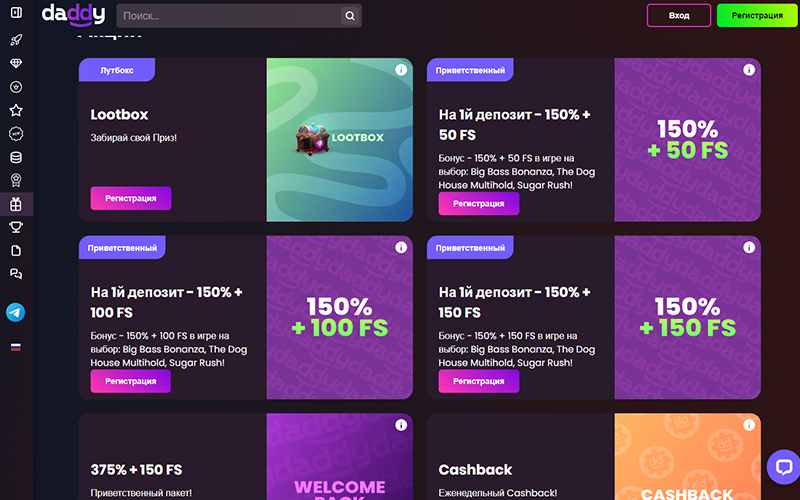
Task: Select Приветственный tag on 150 FS card
Action: click(x=470, y=247)
